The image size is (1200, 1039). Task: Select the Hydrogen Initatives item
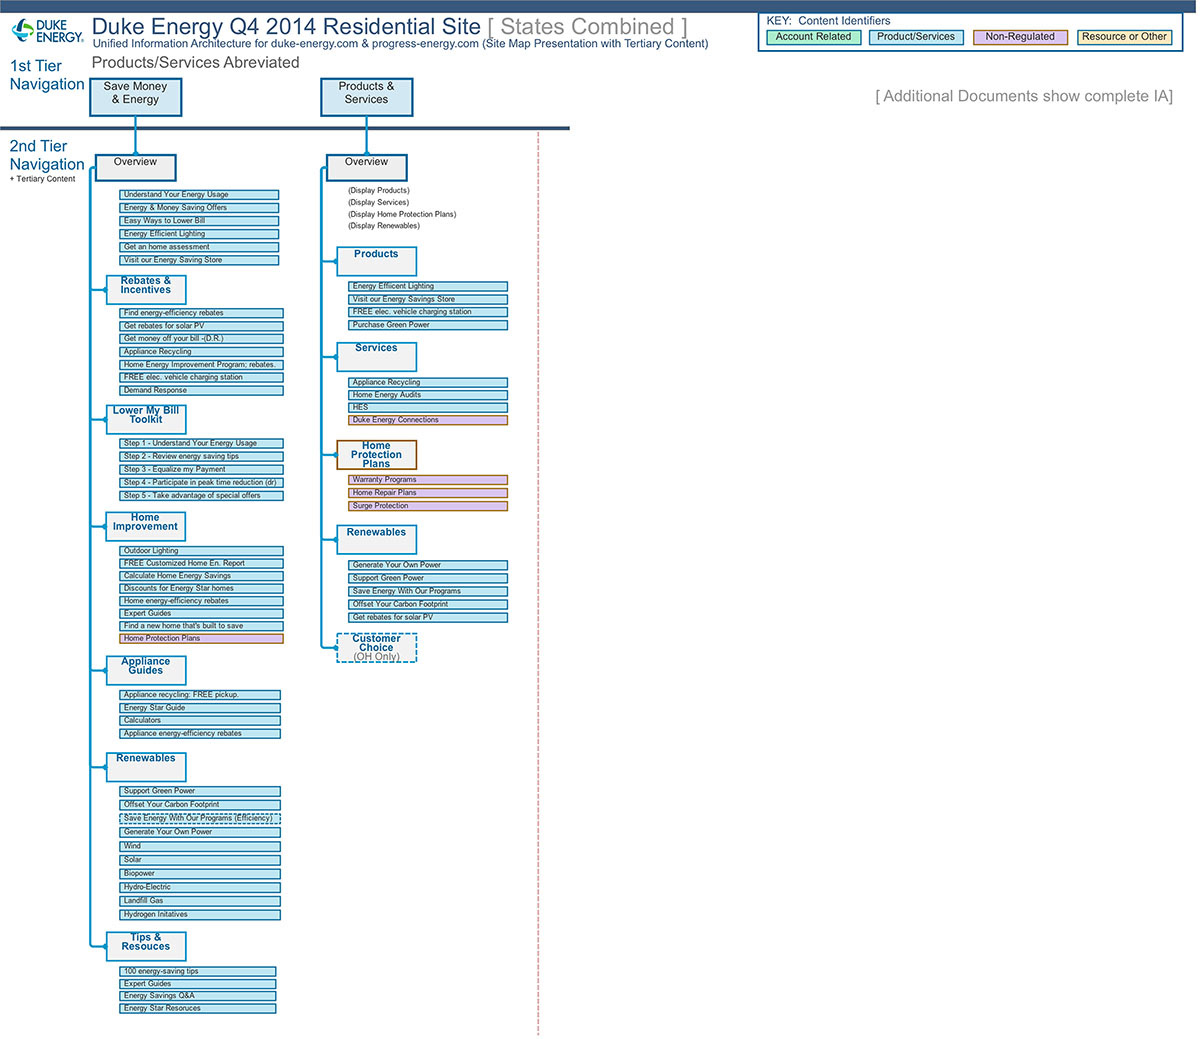coord(200,915)
